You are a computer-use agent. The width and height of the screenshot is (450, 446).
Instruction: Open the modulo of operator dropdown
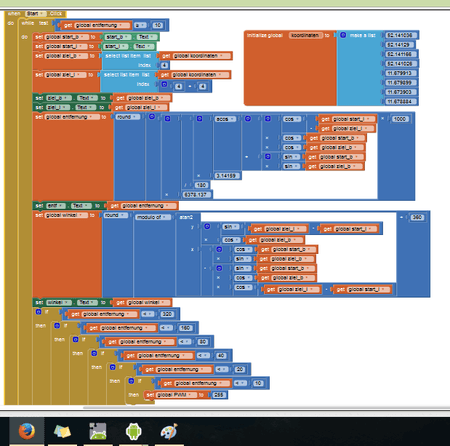pos(153,217)
